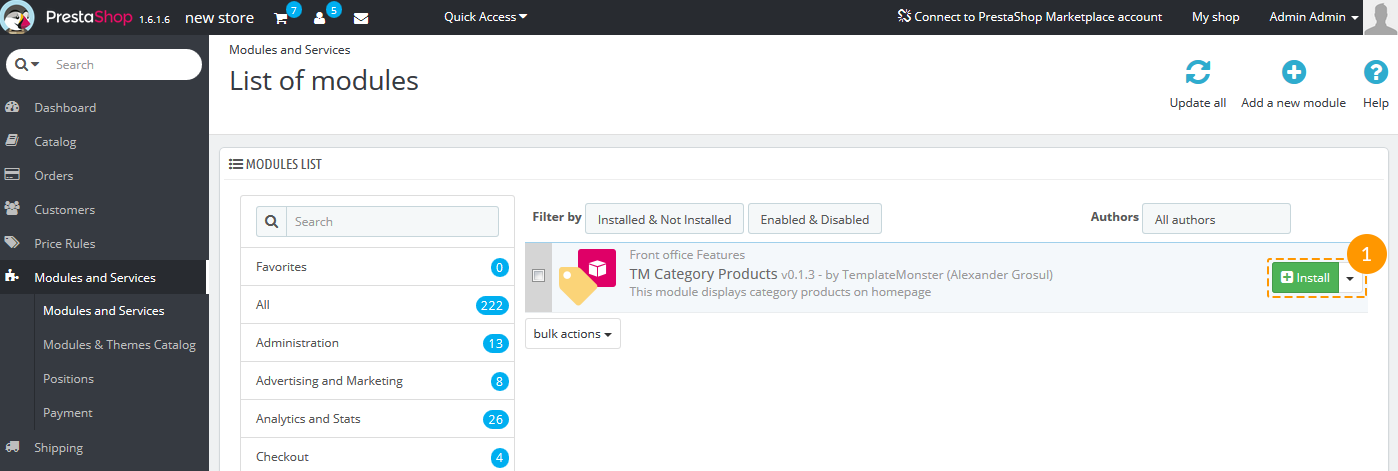Open the Orders menu
Image resolution: width=1398 pixels, height=471 pixels.
pos(54,175)
